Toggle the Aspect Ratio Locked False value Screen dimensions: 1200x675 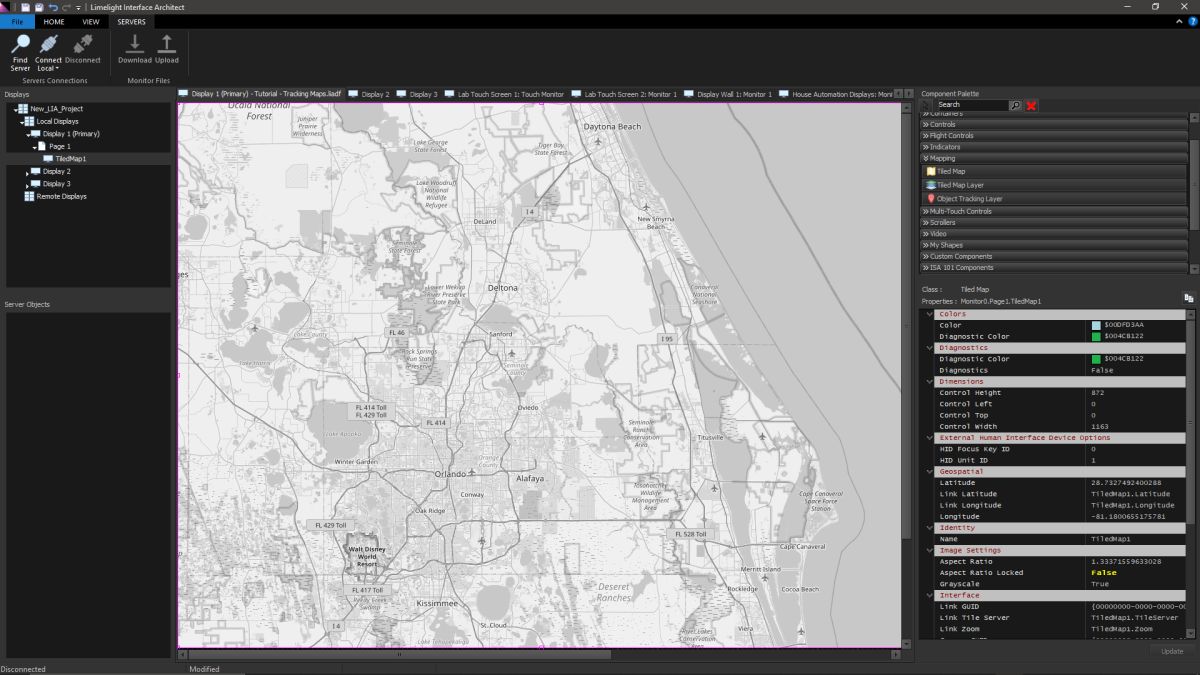tap(1104, 573)
